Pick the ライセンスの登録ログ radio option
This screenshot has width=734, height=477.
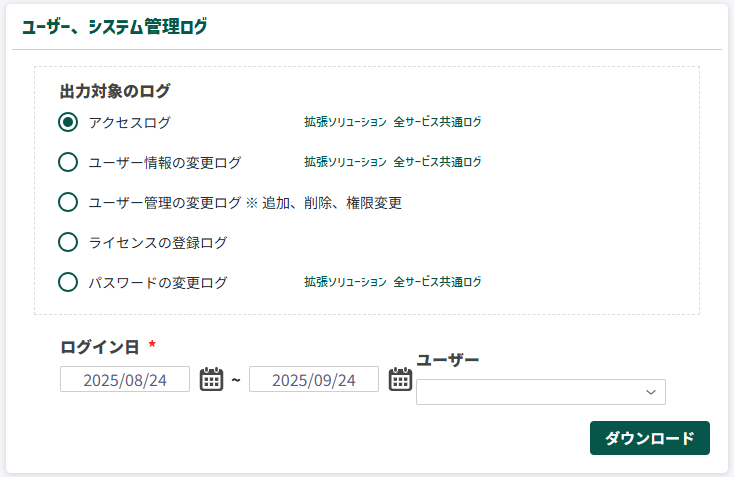[x=68, y=242]
